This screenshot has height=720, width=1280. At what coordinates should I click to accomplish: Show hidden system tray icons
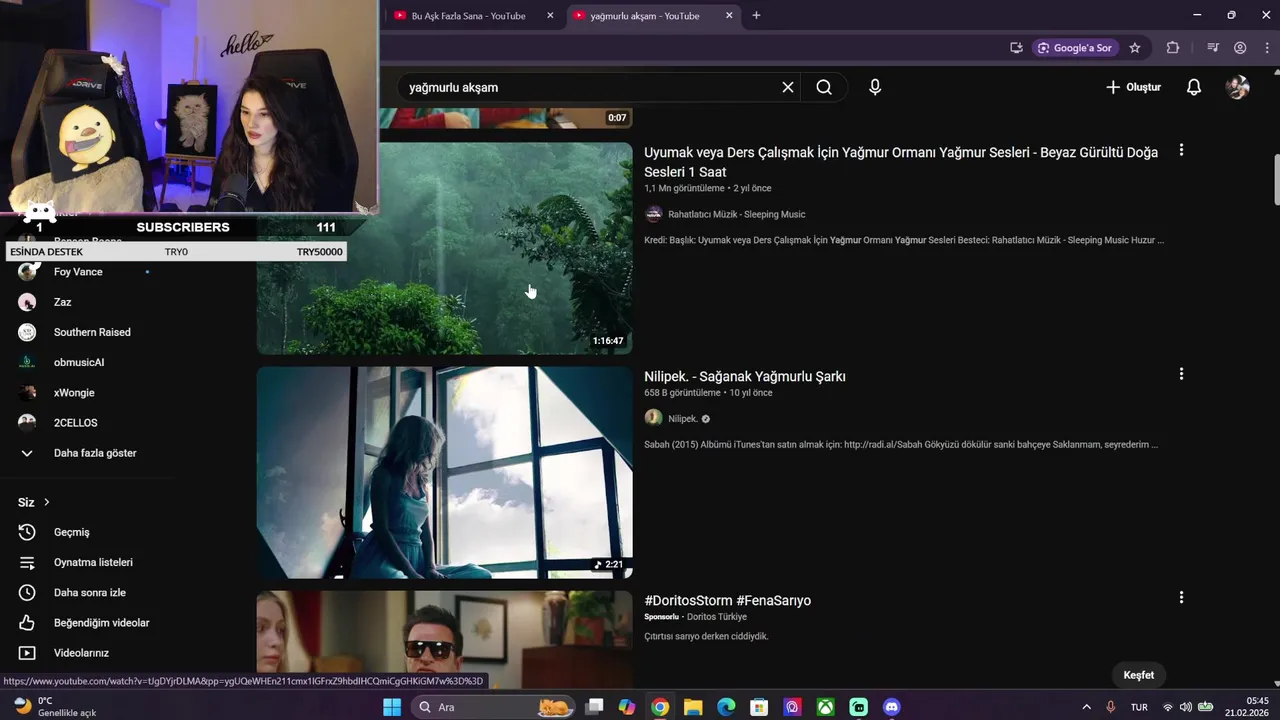coord(1087,707)
